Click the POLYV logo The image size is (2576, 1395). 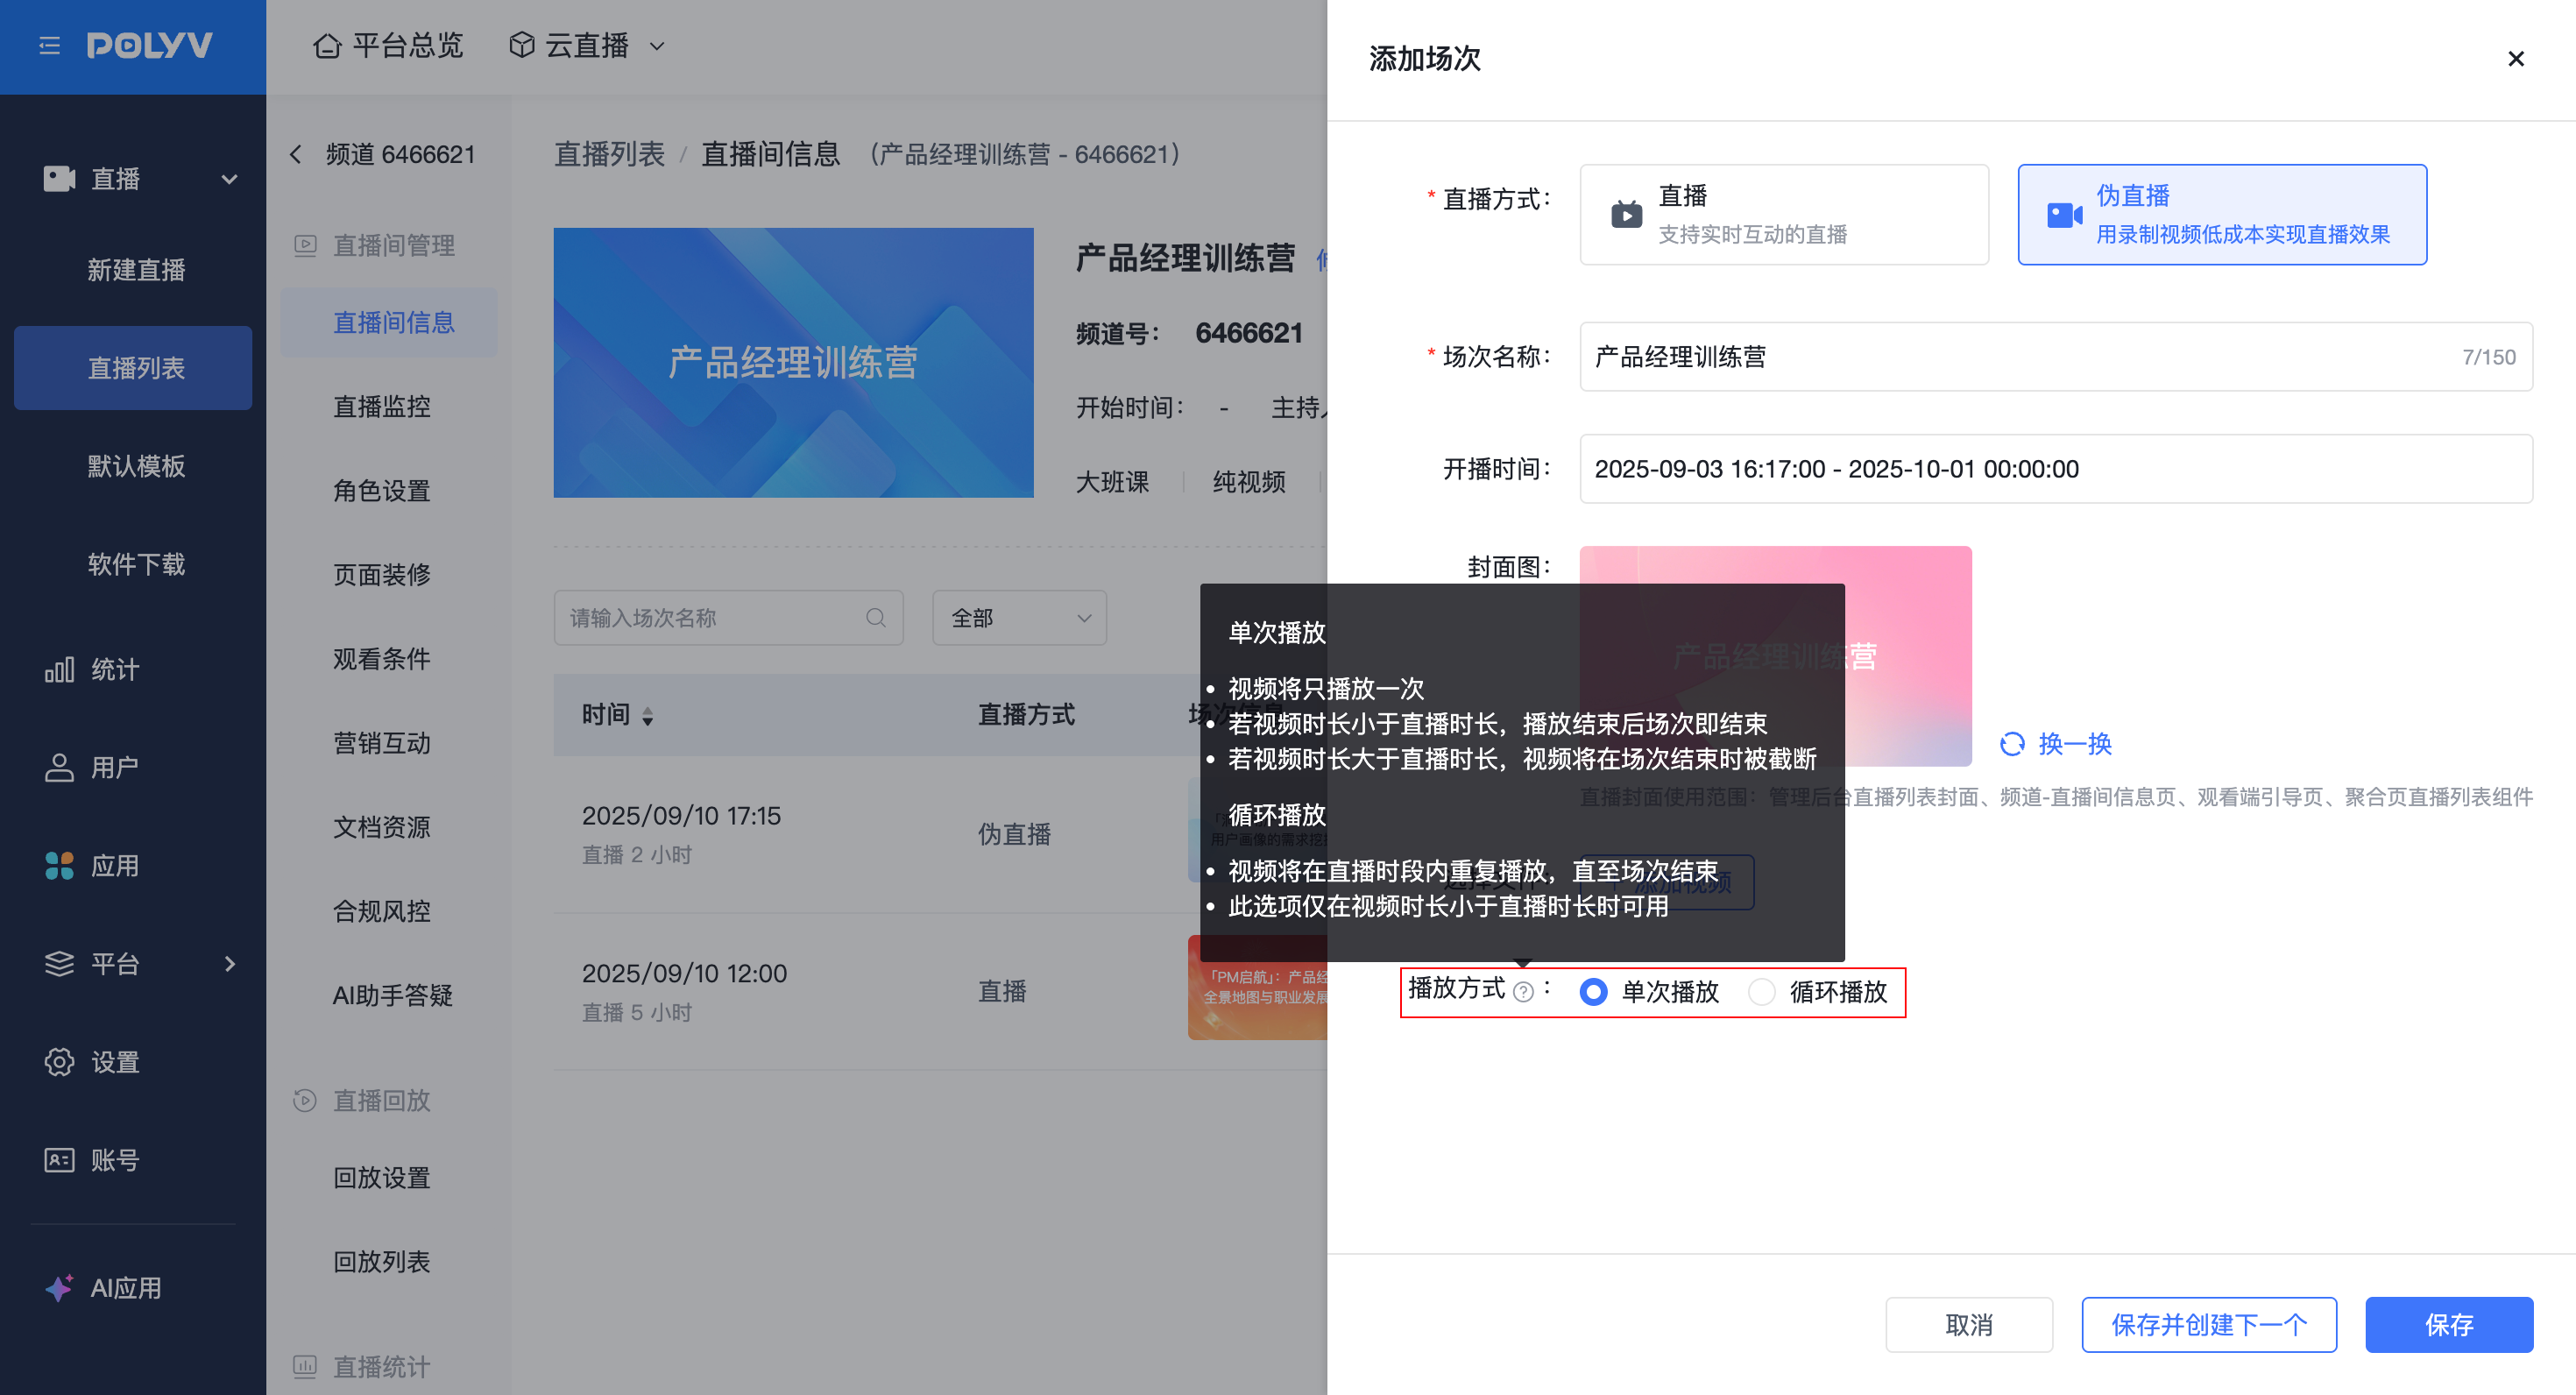click(x=149, y=46)
